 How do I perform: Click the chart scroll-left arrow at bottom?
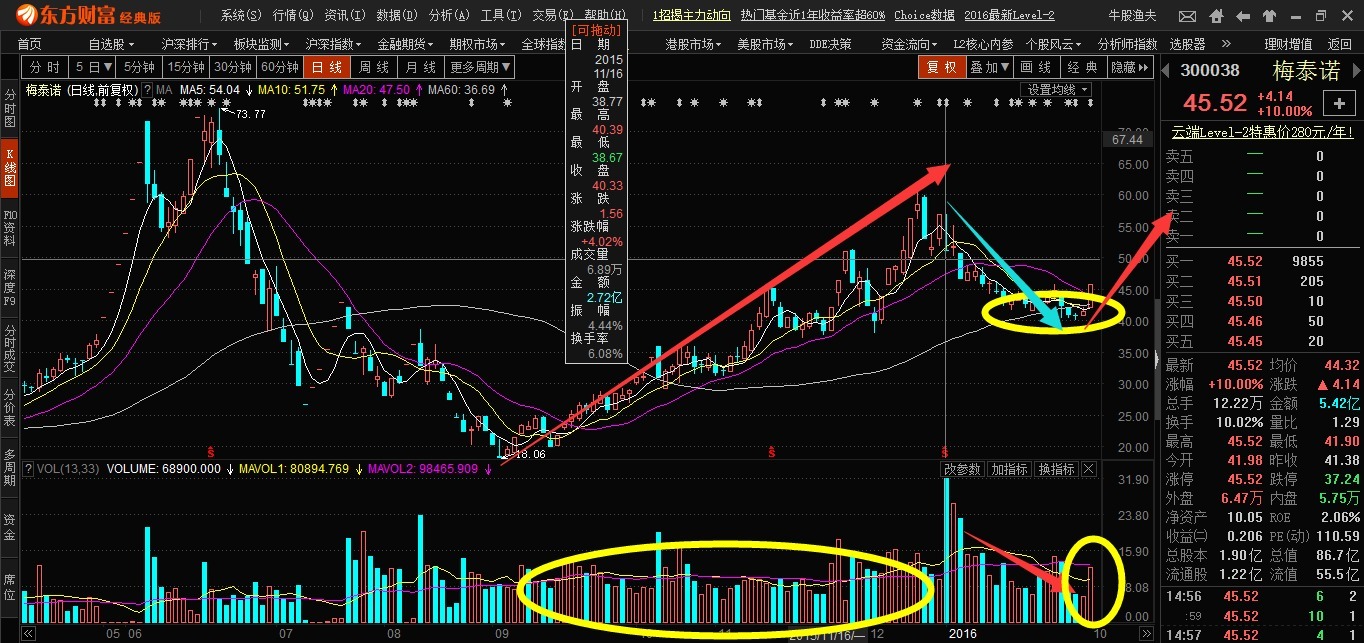pyautogui.click(x=28, y=633)
